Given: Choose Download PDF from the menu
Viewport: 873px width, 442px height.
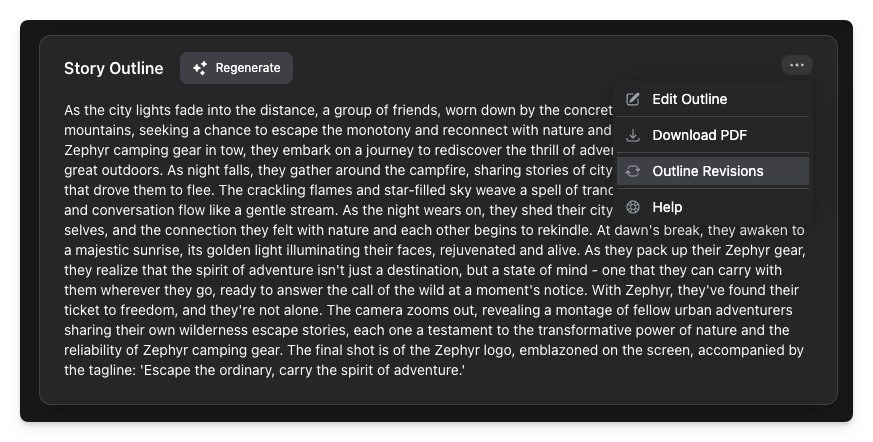Looking at the screenshot, I should pos(699,135).
